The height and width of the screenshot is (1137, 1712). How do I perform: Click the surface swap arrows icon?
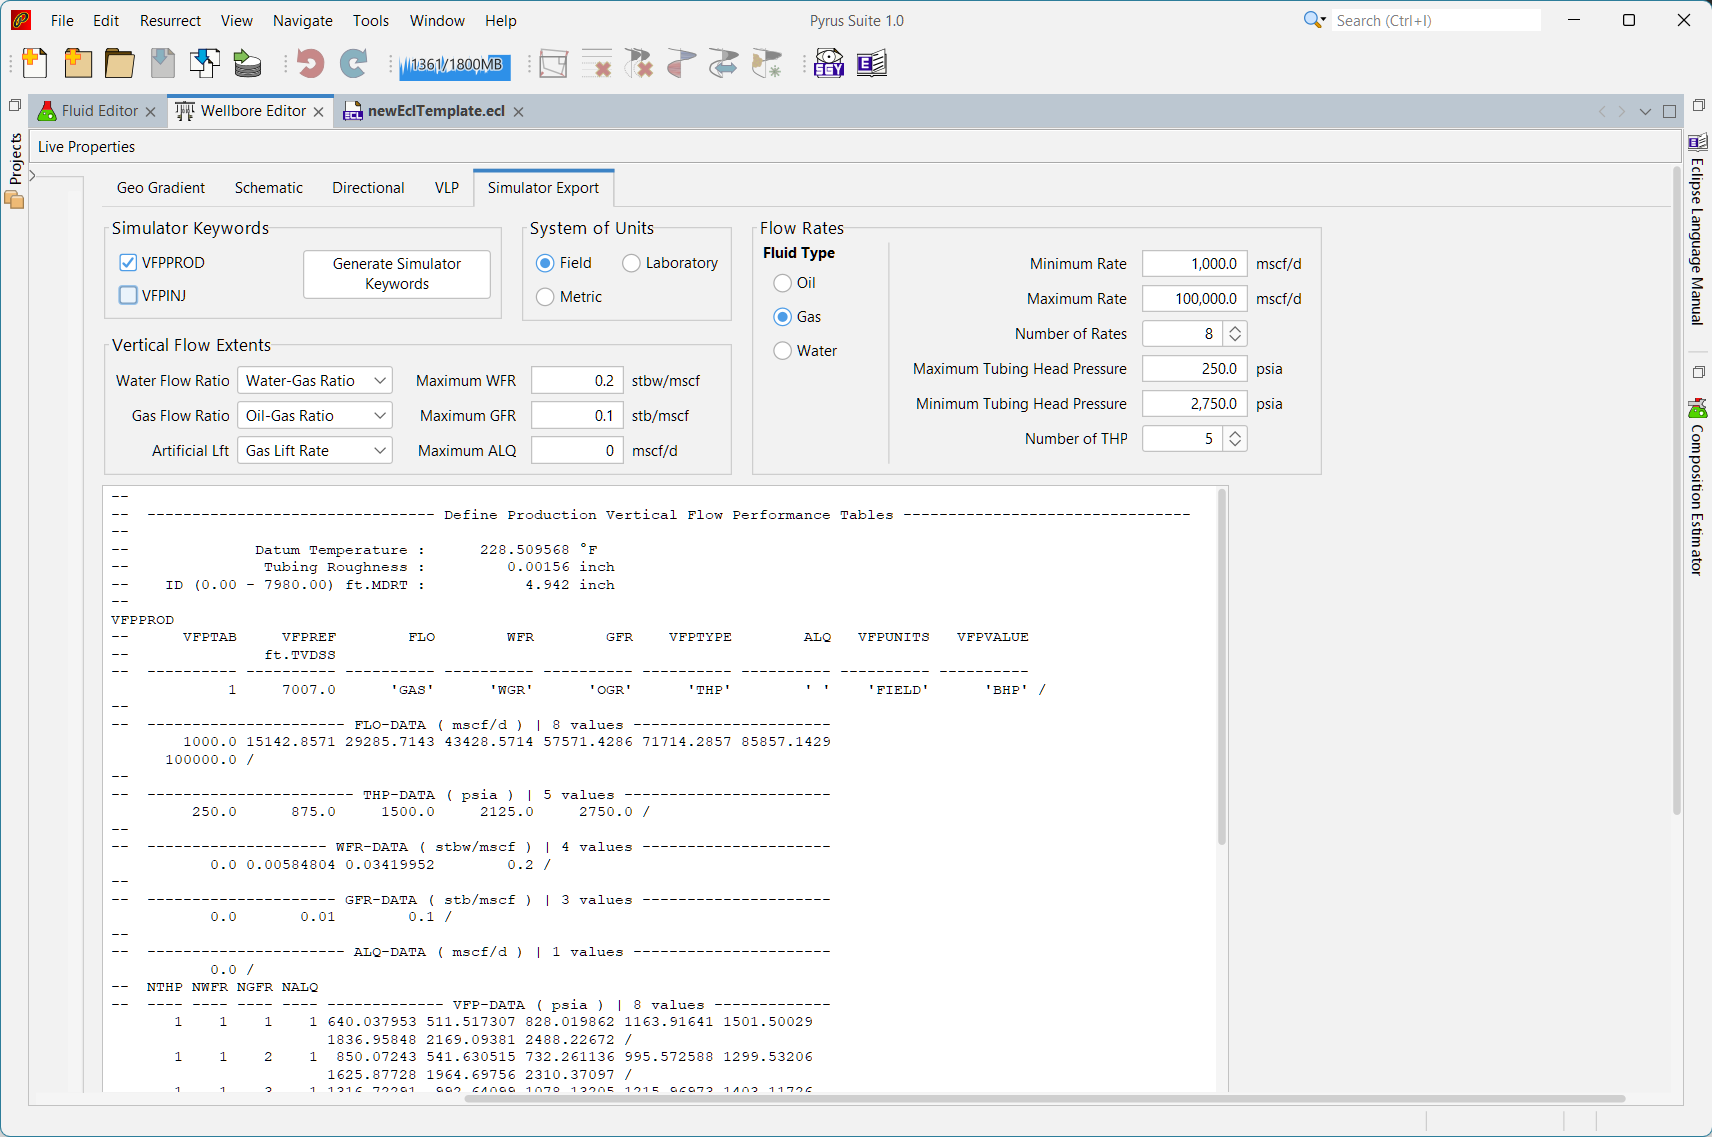(723, 64)
